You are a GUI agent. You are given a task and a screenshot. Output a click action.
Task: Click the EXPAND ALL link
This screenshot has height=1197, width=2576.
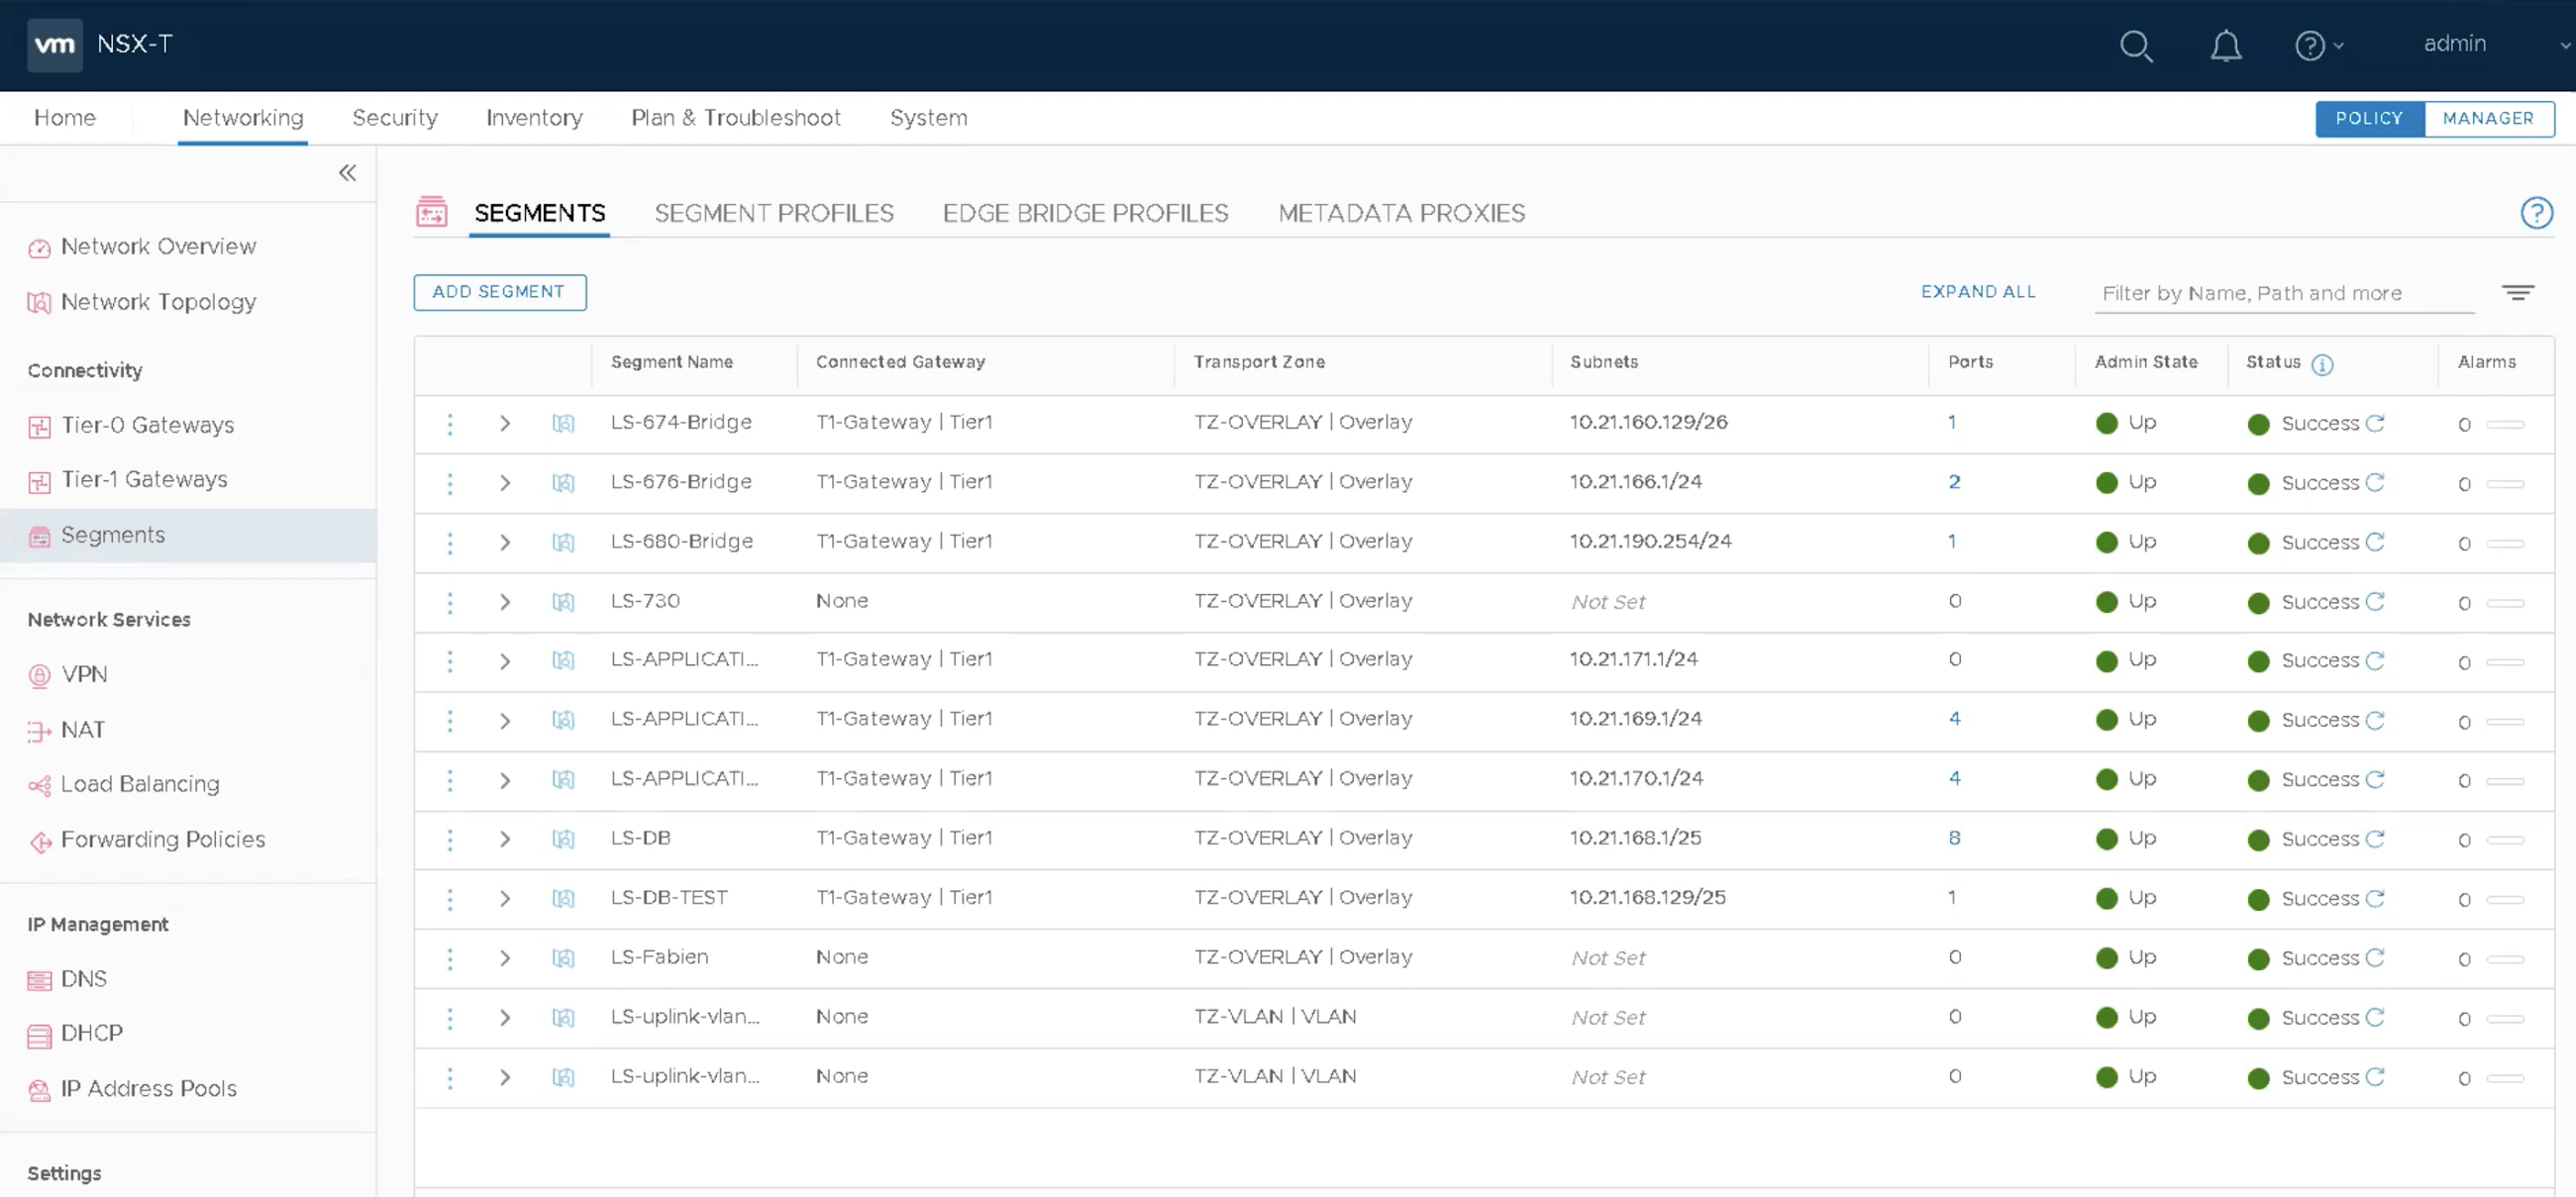[1977, 292]
